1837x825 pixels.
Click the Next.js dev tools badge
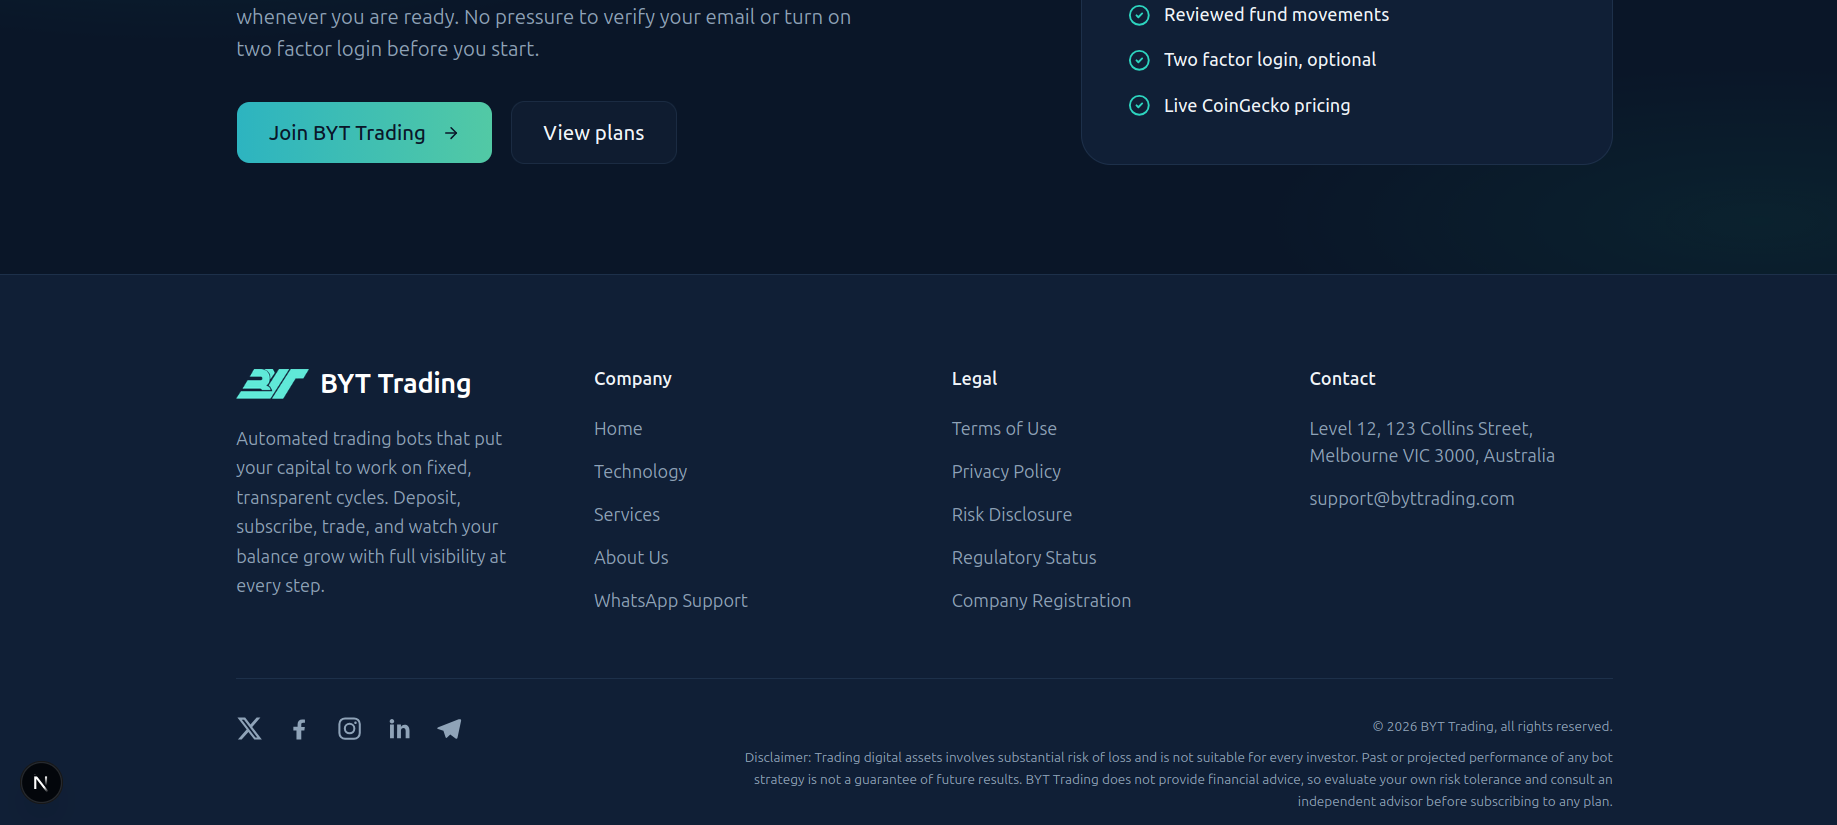[x=41, y=782]
